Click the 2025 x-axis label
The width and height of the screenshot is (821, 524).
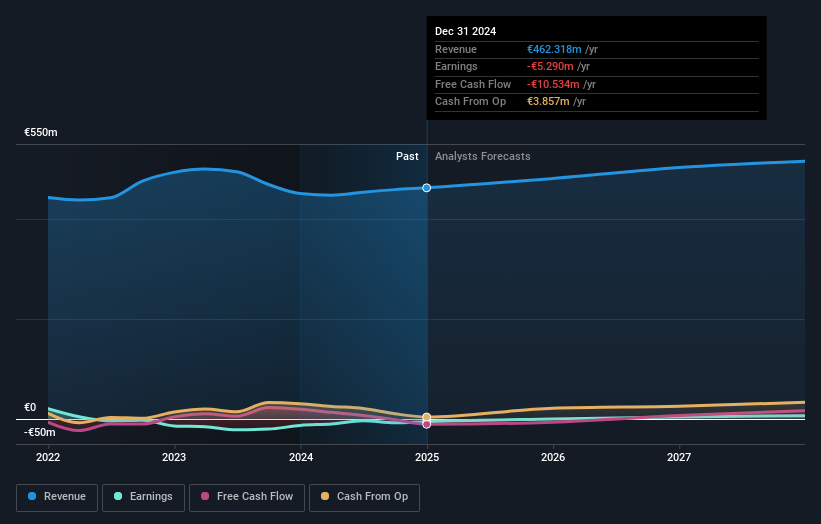click(427, 457)
